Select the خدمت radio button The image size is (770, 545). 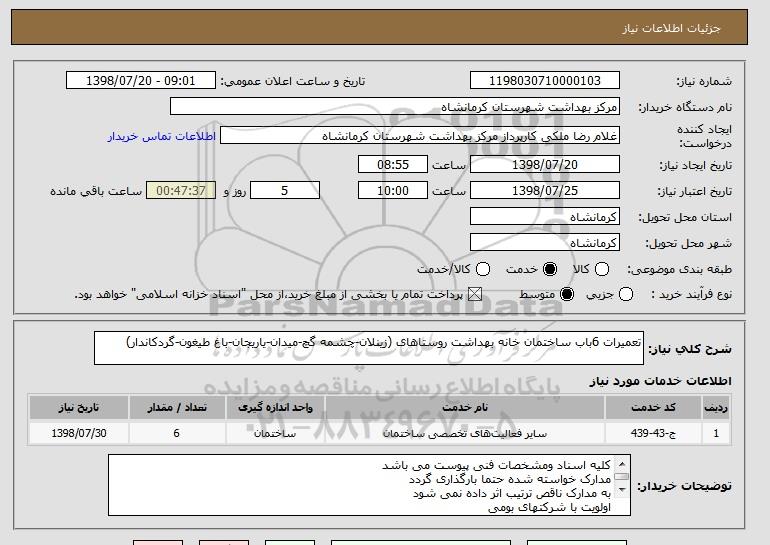[550, 269]
